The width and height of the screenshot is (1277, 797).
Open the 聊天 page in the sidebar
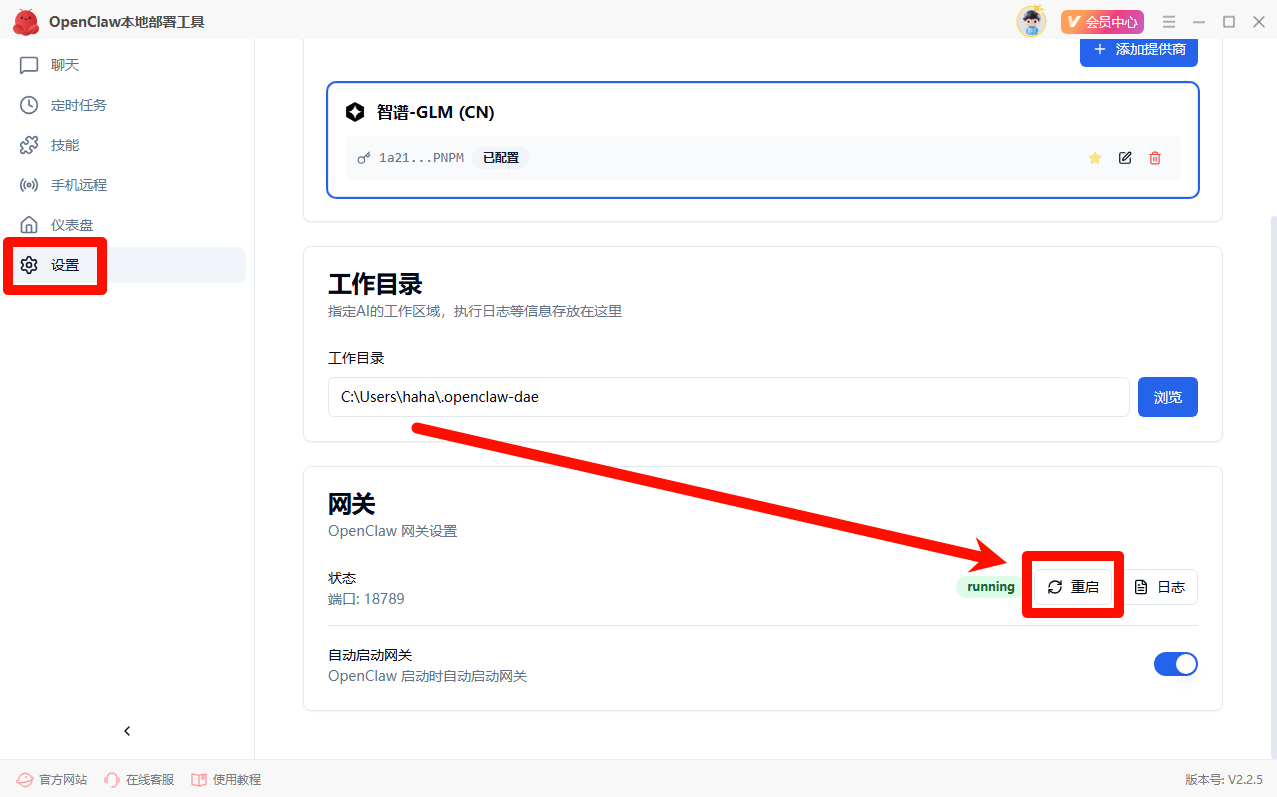pos(64,65)
